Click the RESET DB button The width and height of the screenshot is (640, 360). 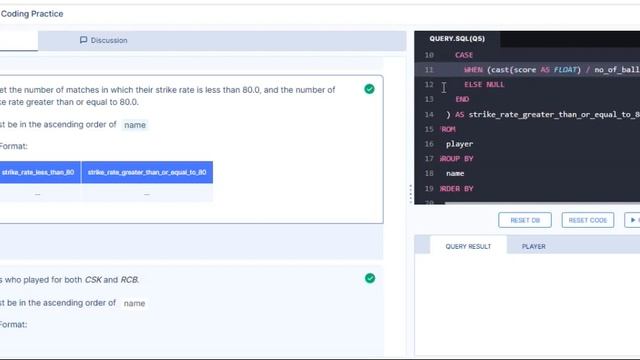[x=525, y=220]
